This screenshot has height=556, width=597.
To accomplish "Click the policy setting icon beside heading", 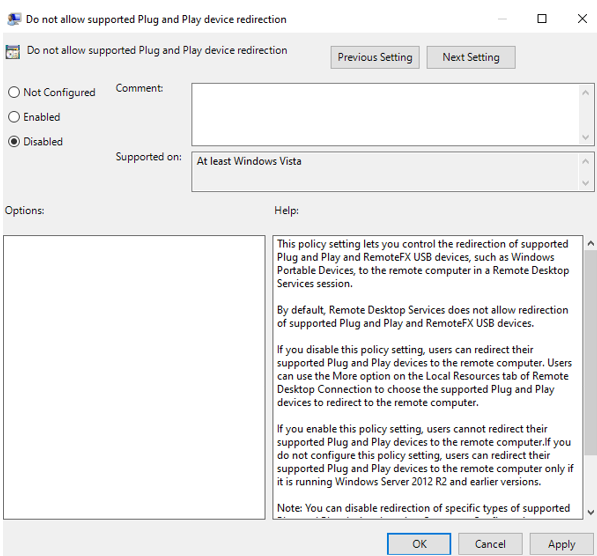I will [13, 52].
